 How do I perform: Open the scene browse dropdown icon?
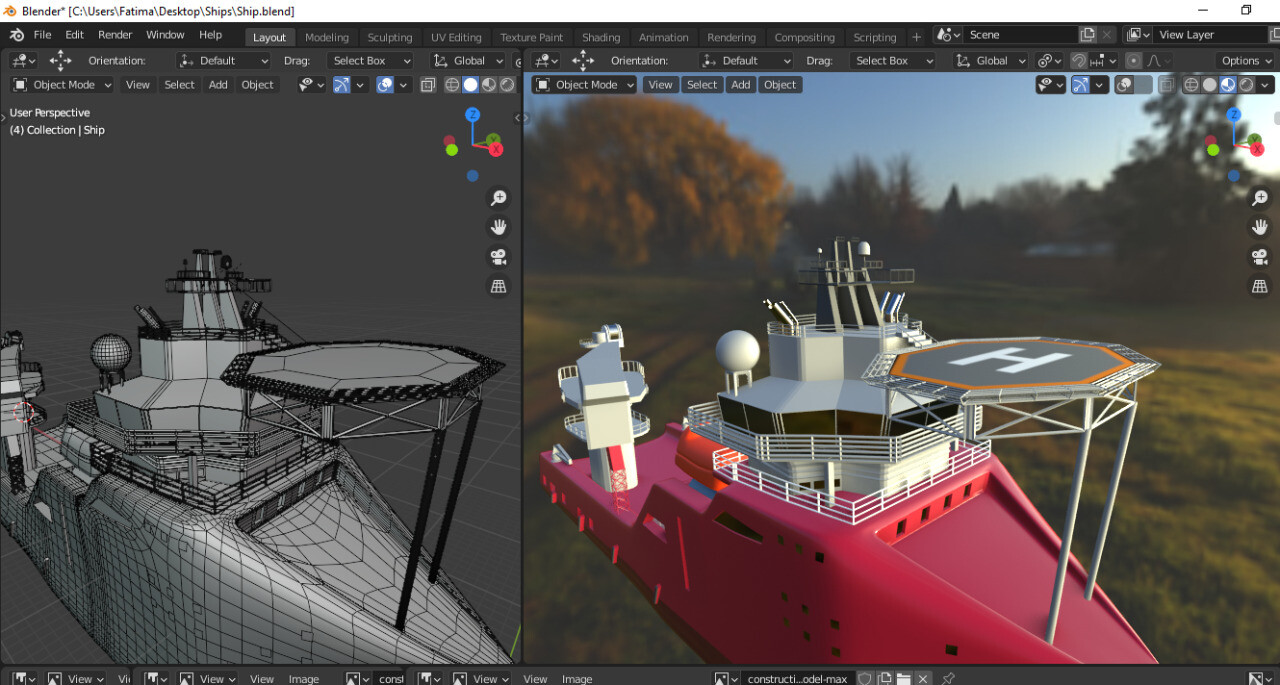[947, 35]
